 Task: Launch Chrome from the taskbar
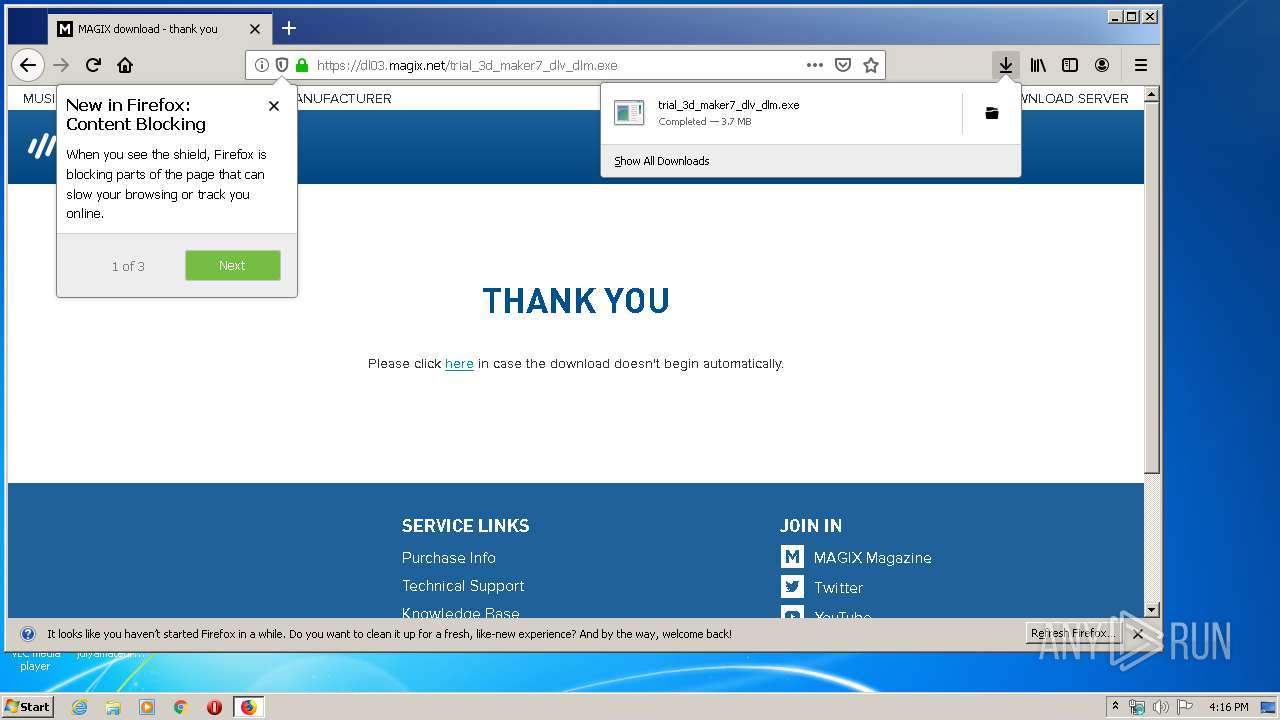coord(181,707)
